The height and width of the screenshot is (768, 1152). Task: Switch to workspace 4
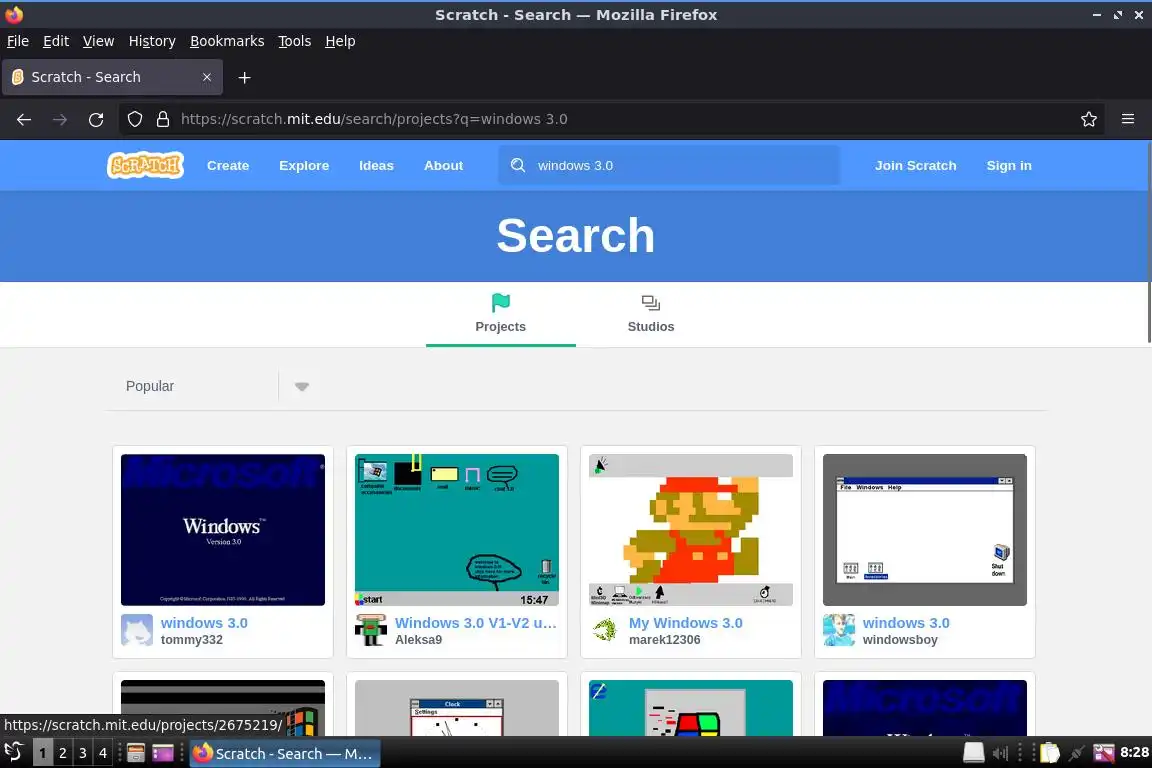(x=103, y=753)
